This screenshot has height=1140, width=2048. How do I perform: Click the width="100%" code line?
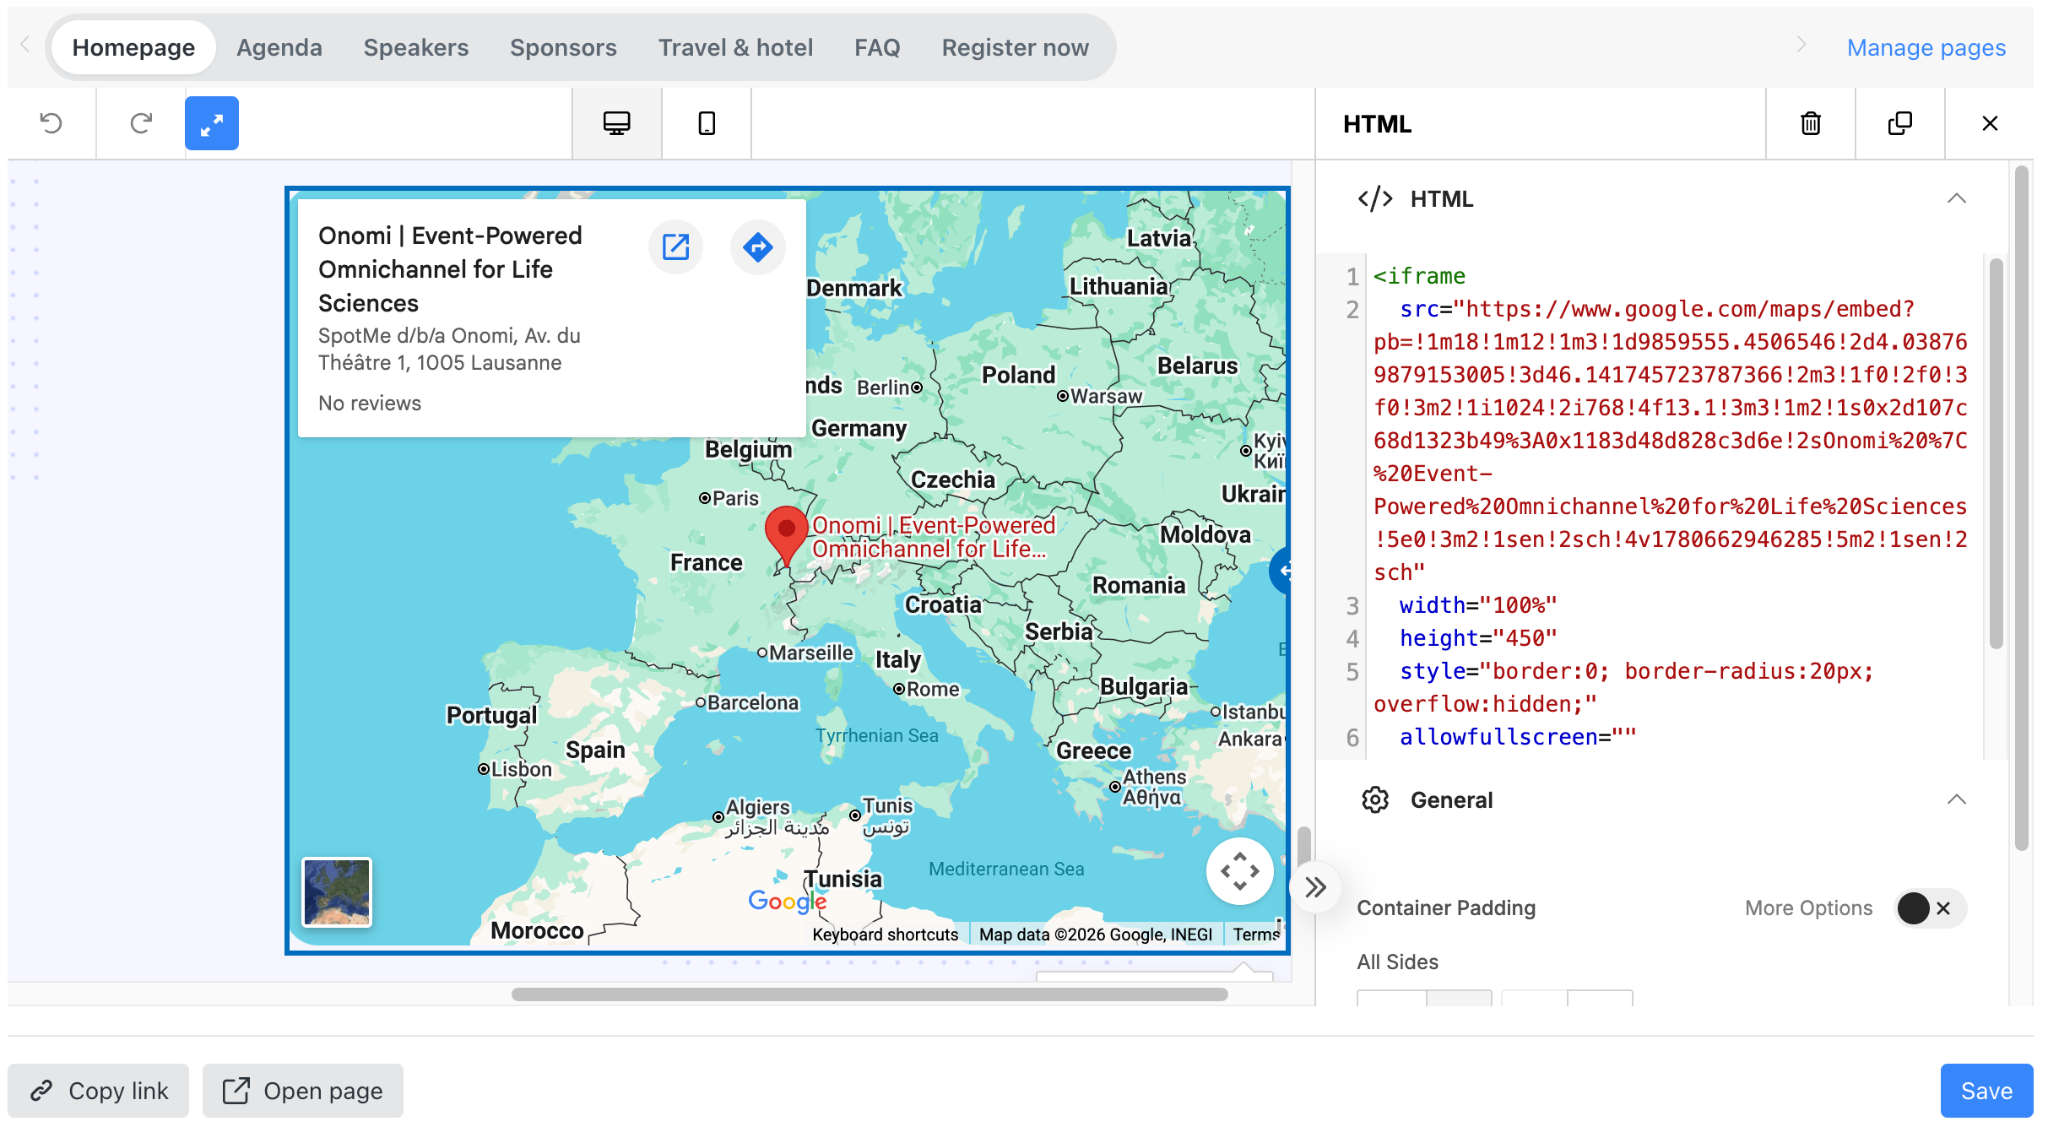(x=1477, y=605)
